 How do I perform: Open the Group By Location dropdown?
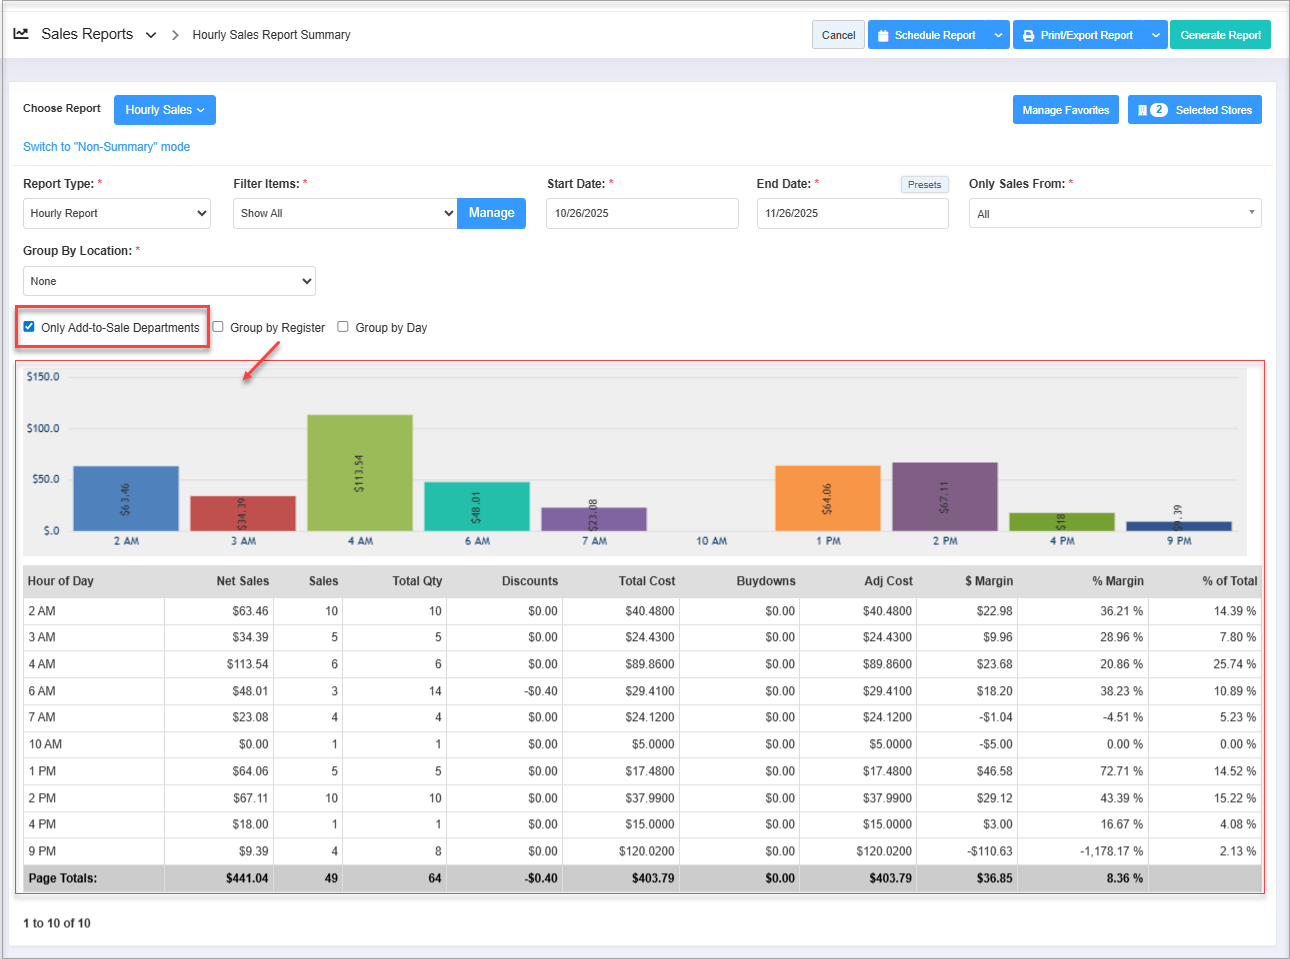(x=169, y=281)
